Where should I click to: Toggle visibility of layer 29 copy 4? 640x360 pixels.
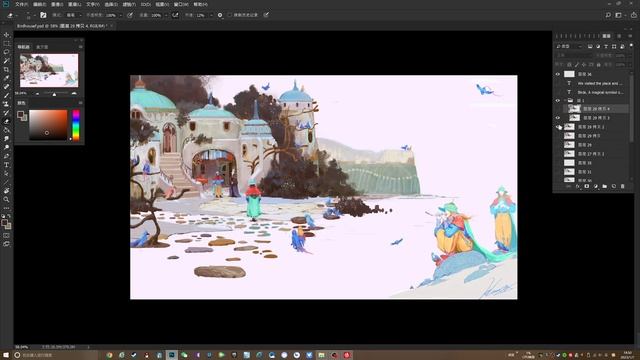[x=558, y=109]
